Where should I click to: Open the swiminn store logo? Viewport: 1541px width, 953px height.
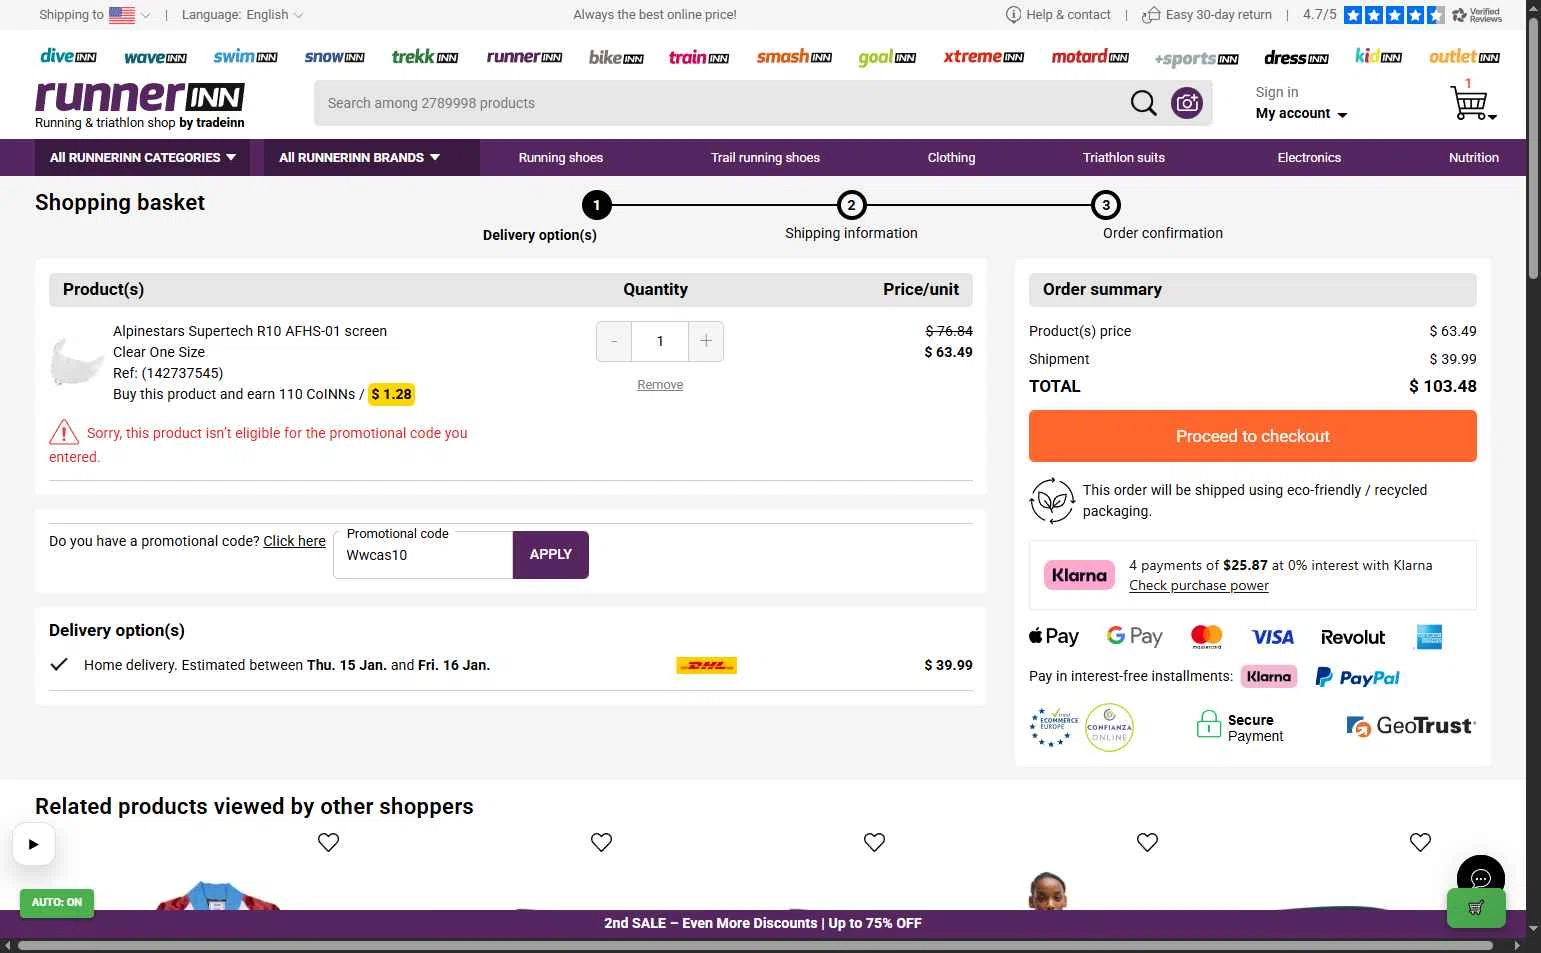tap(245, 57)
